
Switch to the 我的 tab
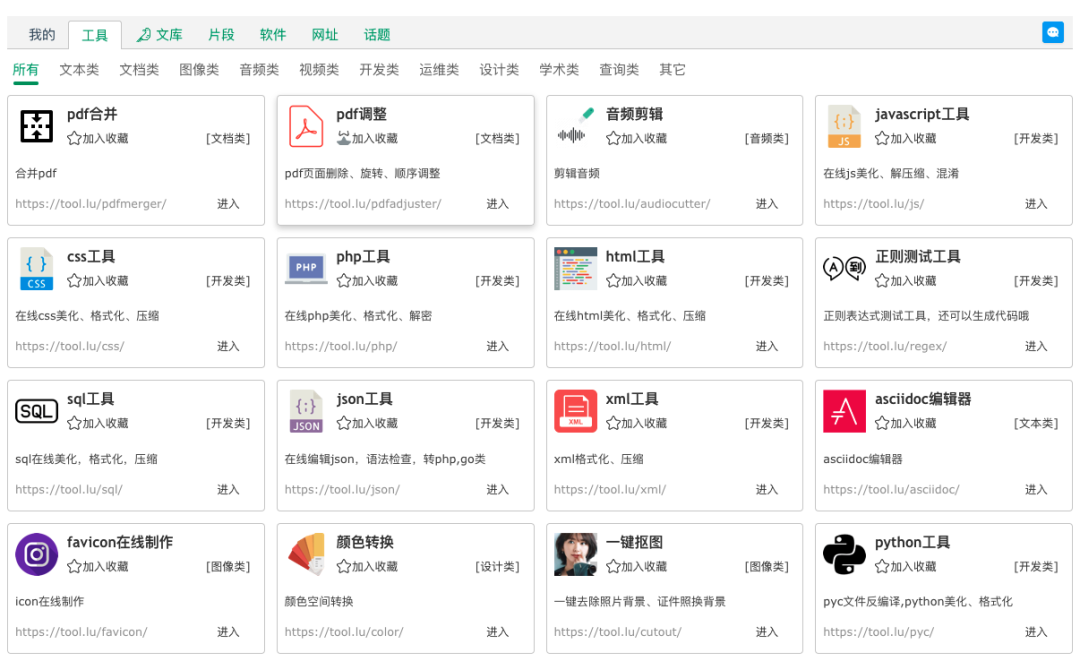point(42,34)
